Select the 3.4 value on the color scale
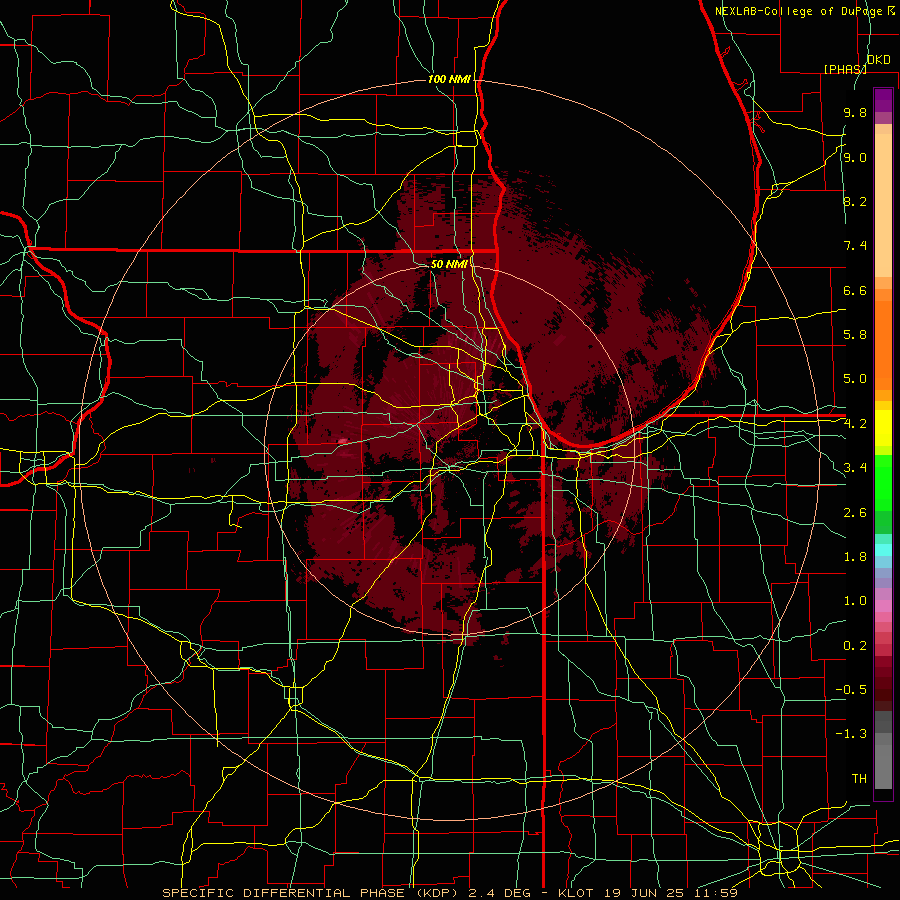This screenshot has width=900, height=900. [855, 468]
